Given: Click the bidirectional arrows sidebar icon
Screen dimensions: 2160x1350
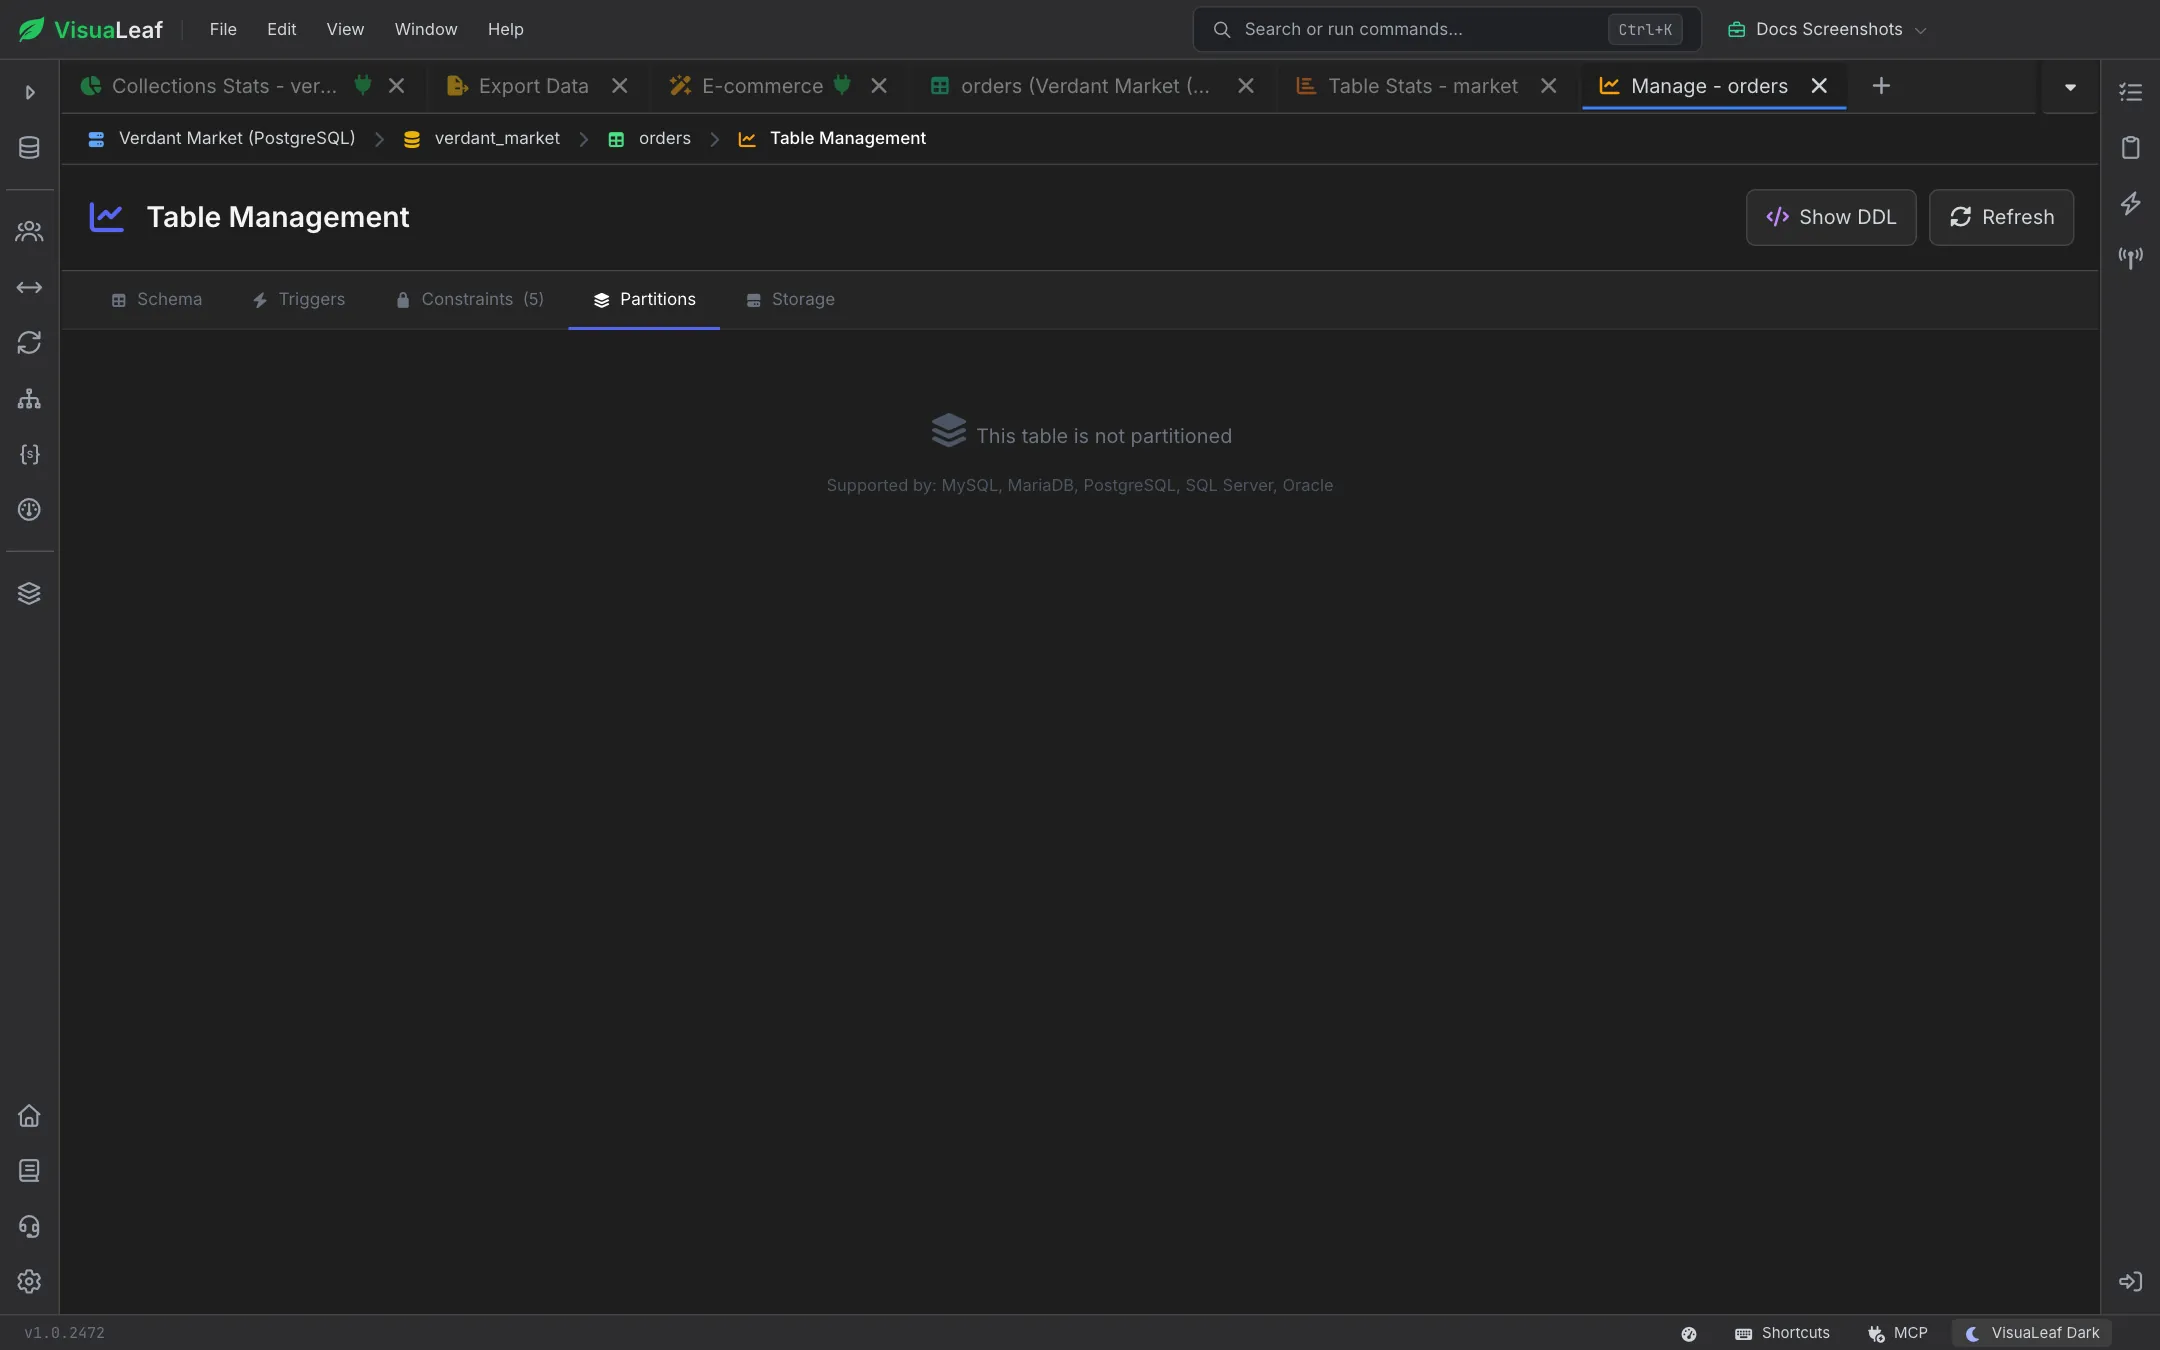Looking at the screenshot, I should [29, 288].
